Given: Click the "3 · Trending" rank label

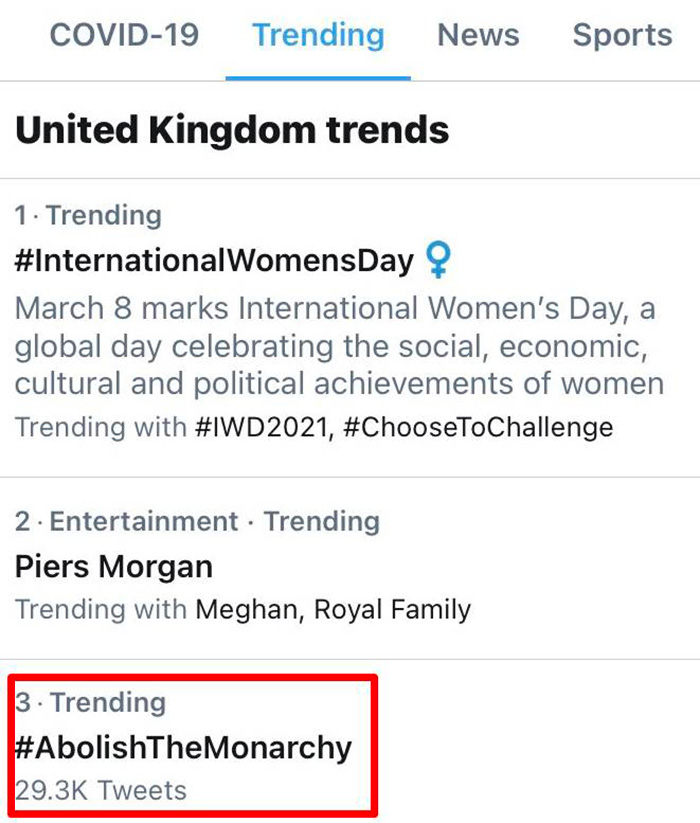Looking at the screenshot, I should tap(90, 703).
